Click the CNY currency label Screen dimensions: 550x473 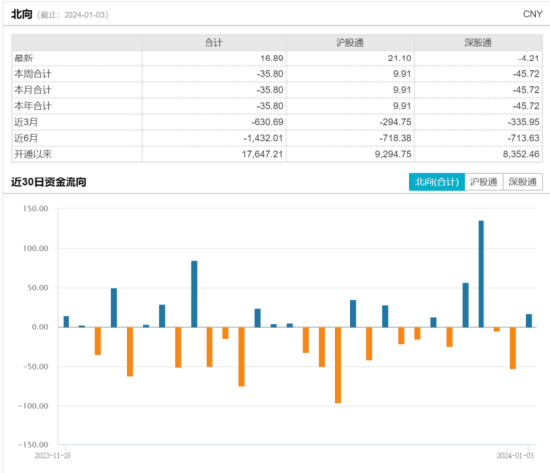[x=532, y=14]
